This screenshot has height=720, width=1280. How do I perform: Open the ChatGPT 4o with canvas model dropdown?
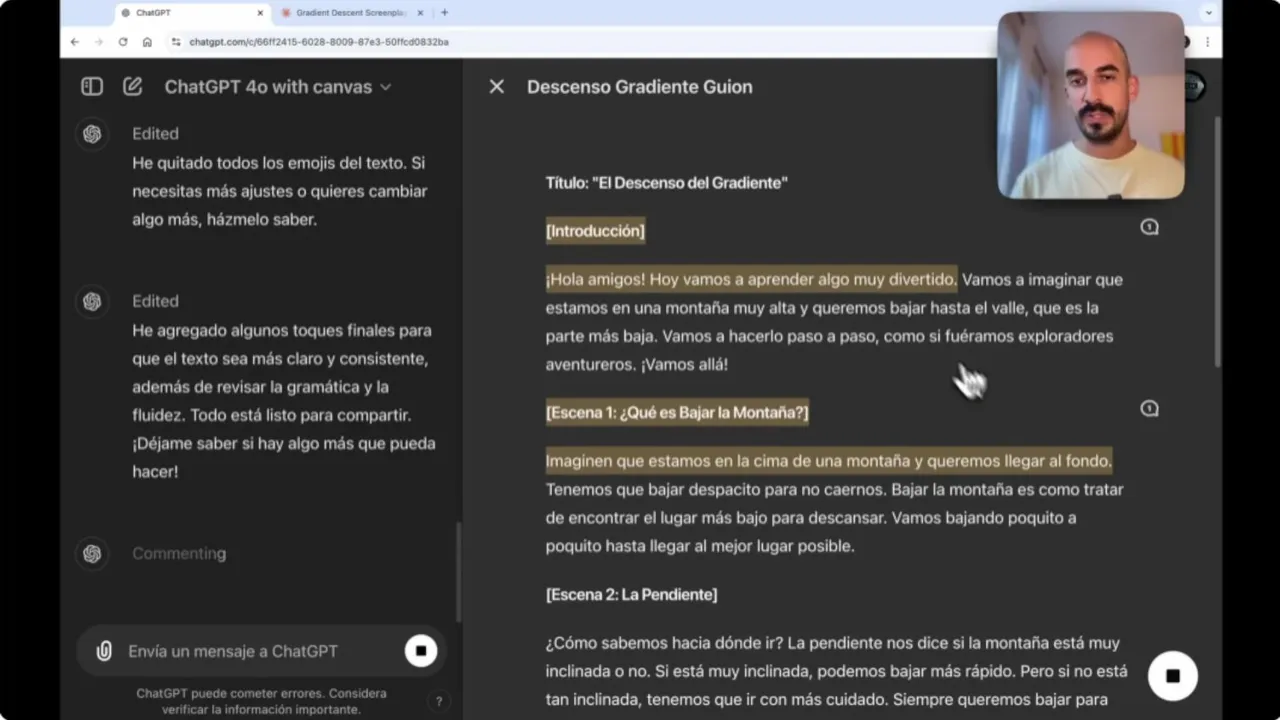[x=278, y=87]
